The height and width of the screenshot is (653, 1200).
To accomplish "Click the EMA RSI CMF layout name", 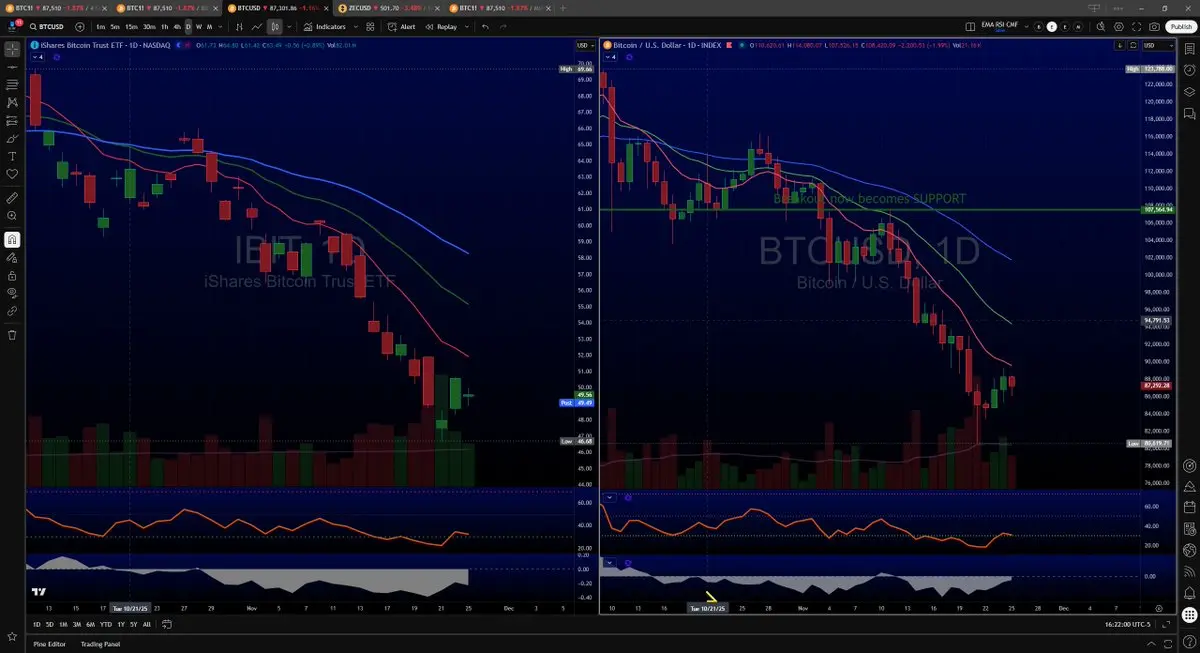I will pyautogui.click(x=1000, y=25).
